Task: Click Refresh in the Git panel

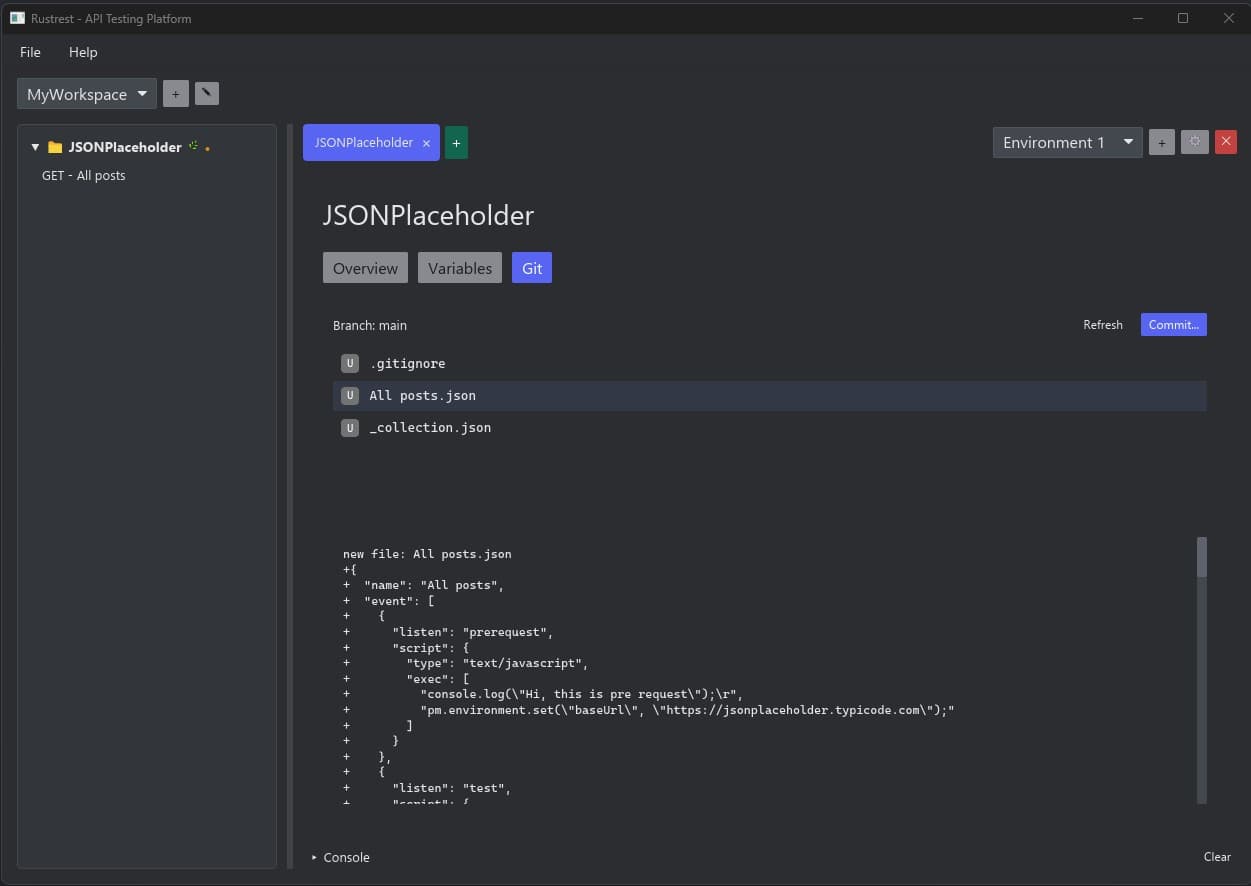Action: point(1103,325)
